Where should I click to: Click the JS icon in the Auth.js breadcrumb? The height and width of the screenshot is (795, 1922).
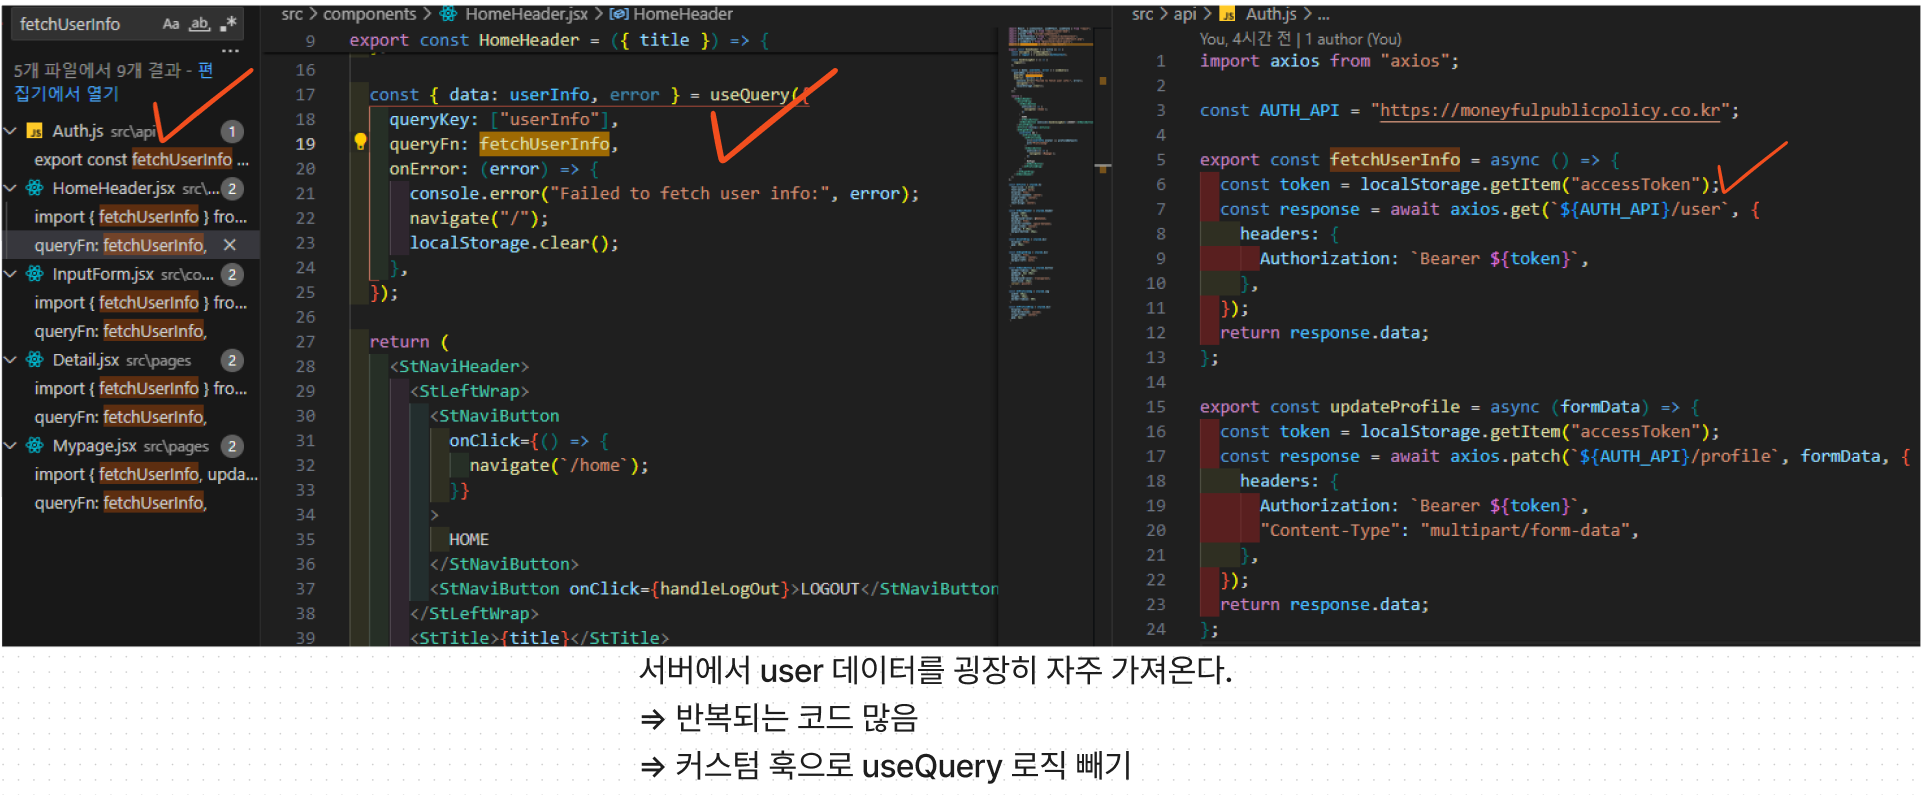click(1227, 14)
